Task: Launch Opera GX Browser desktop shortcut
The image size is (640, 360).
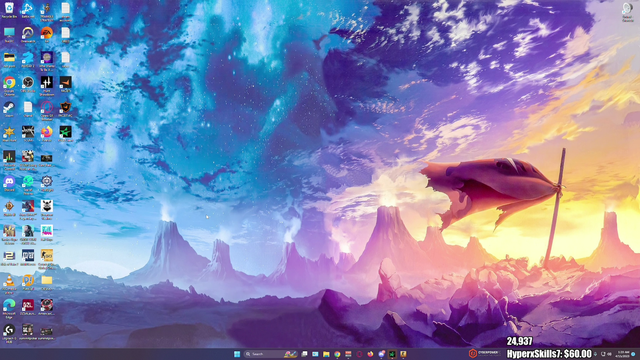Action: tap(47, 110)
